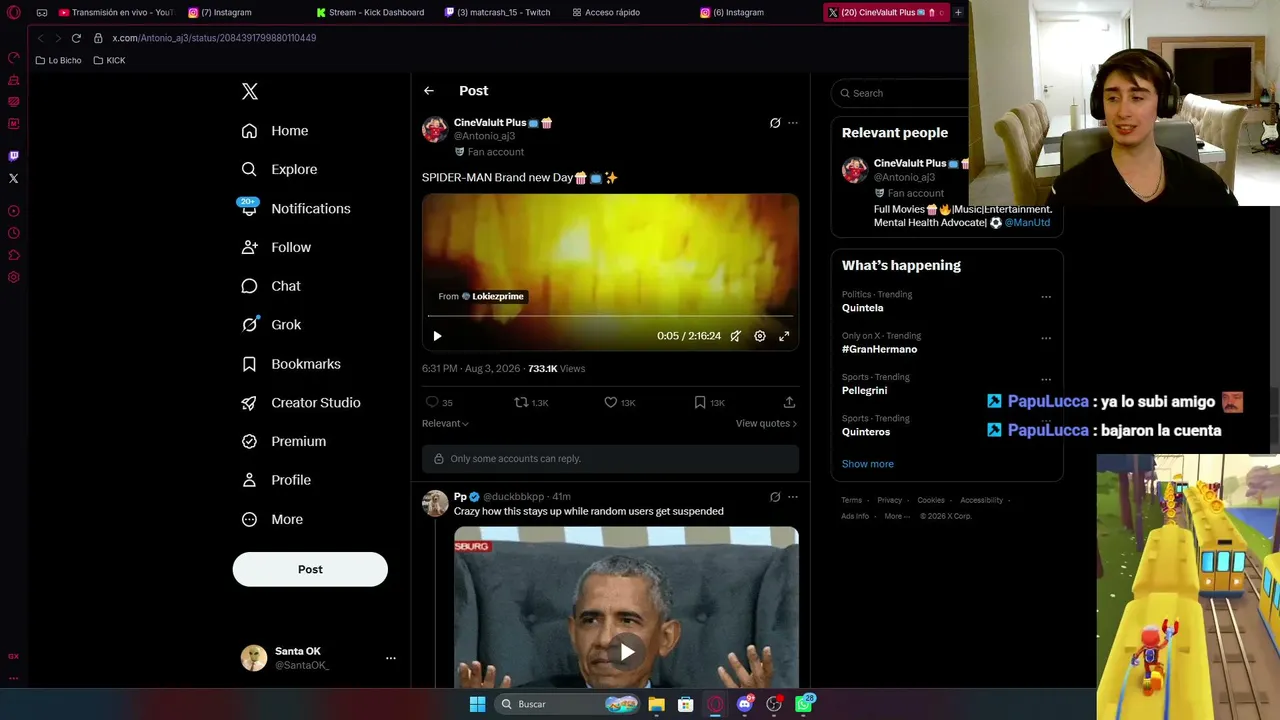The width and height of the screenshot is (1280, 720).
Task: Click Show more under What's happening
Action: click(868, 464)
